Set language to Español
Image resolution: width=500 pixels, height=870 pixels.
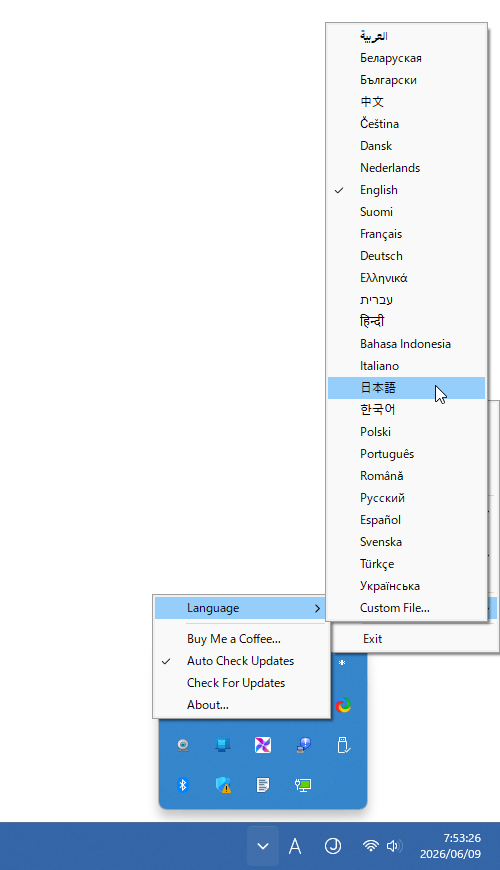[x=406, y=520]
